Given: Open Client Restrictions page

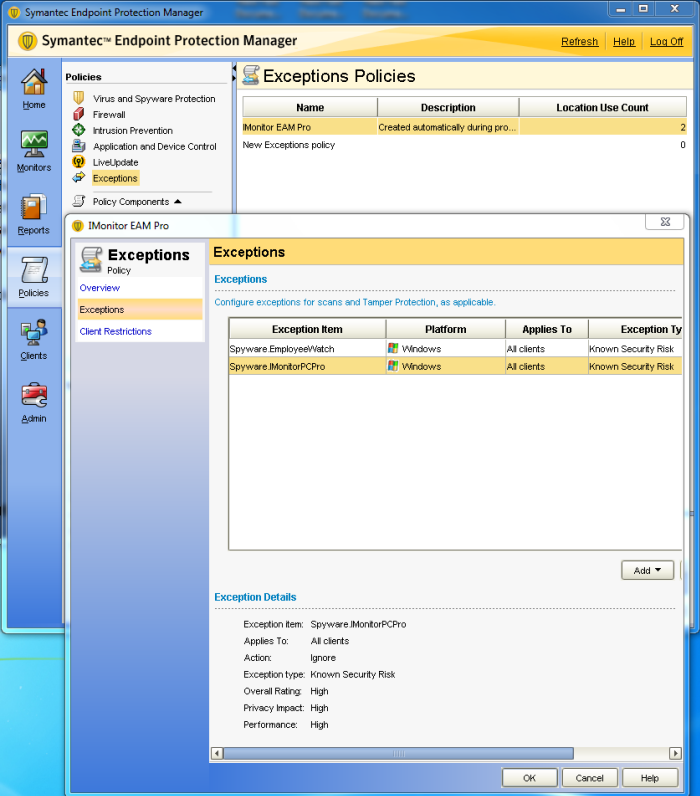Looking at the screenshot, I should tap(115, 331).
